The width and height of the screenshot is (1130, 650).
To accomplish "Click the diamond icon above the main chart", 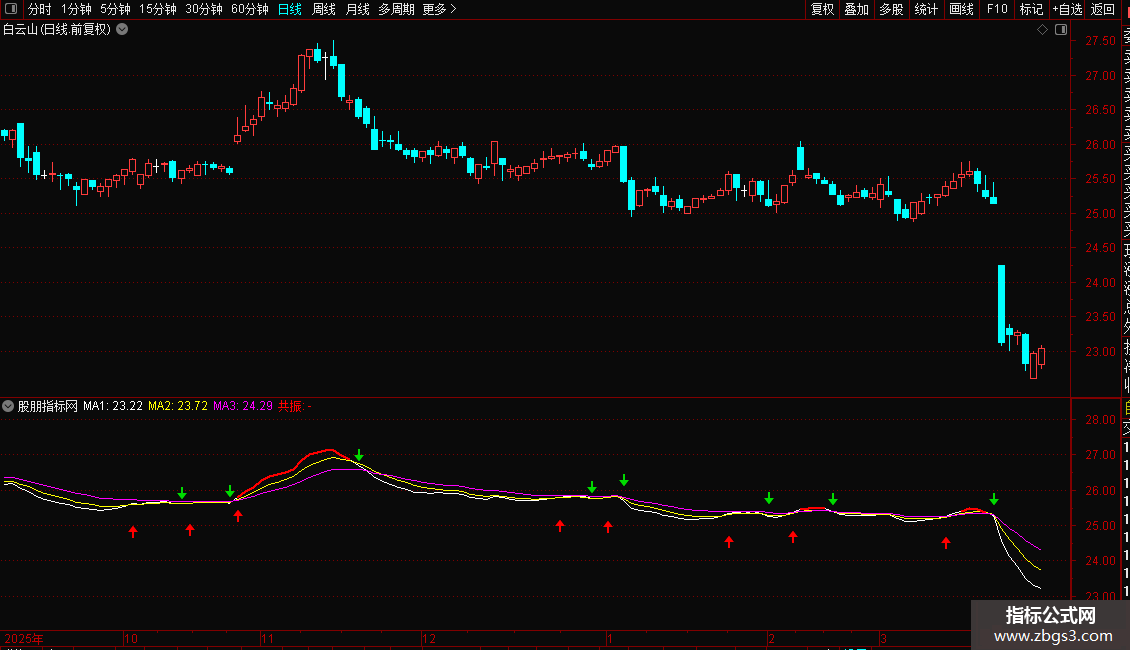I will [1042, 30].
